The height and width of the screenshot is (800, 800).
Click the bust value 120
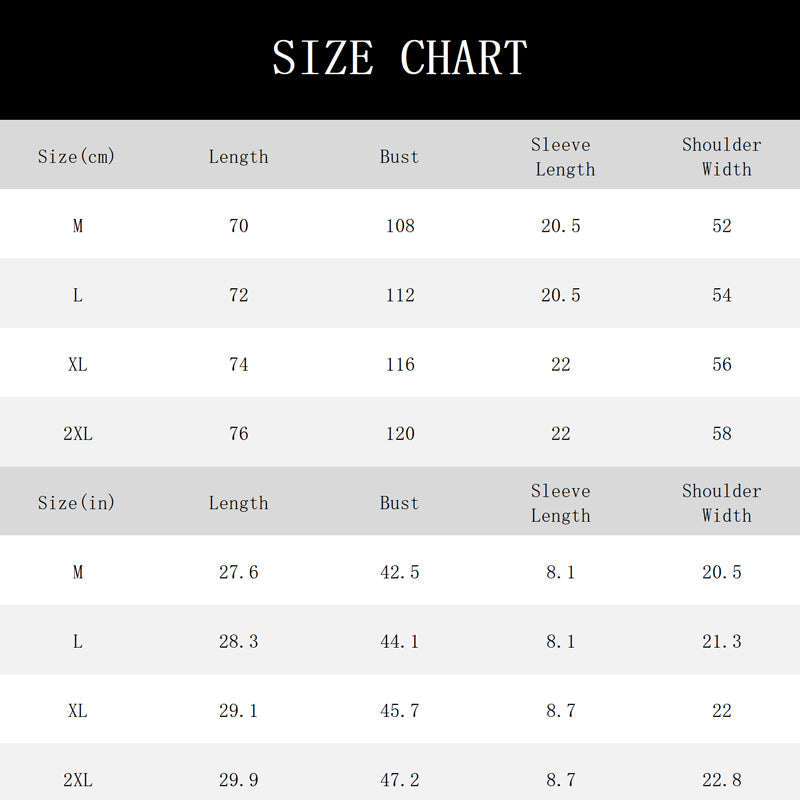(x=400, y=434)
